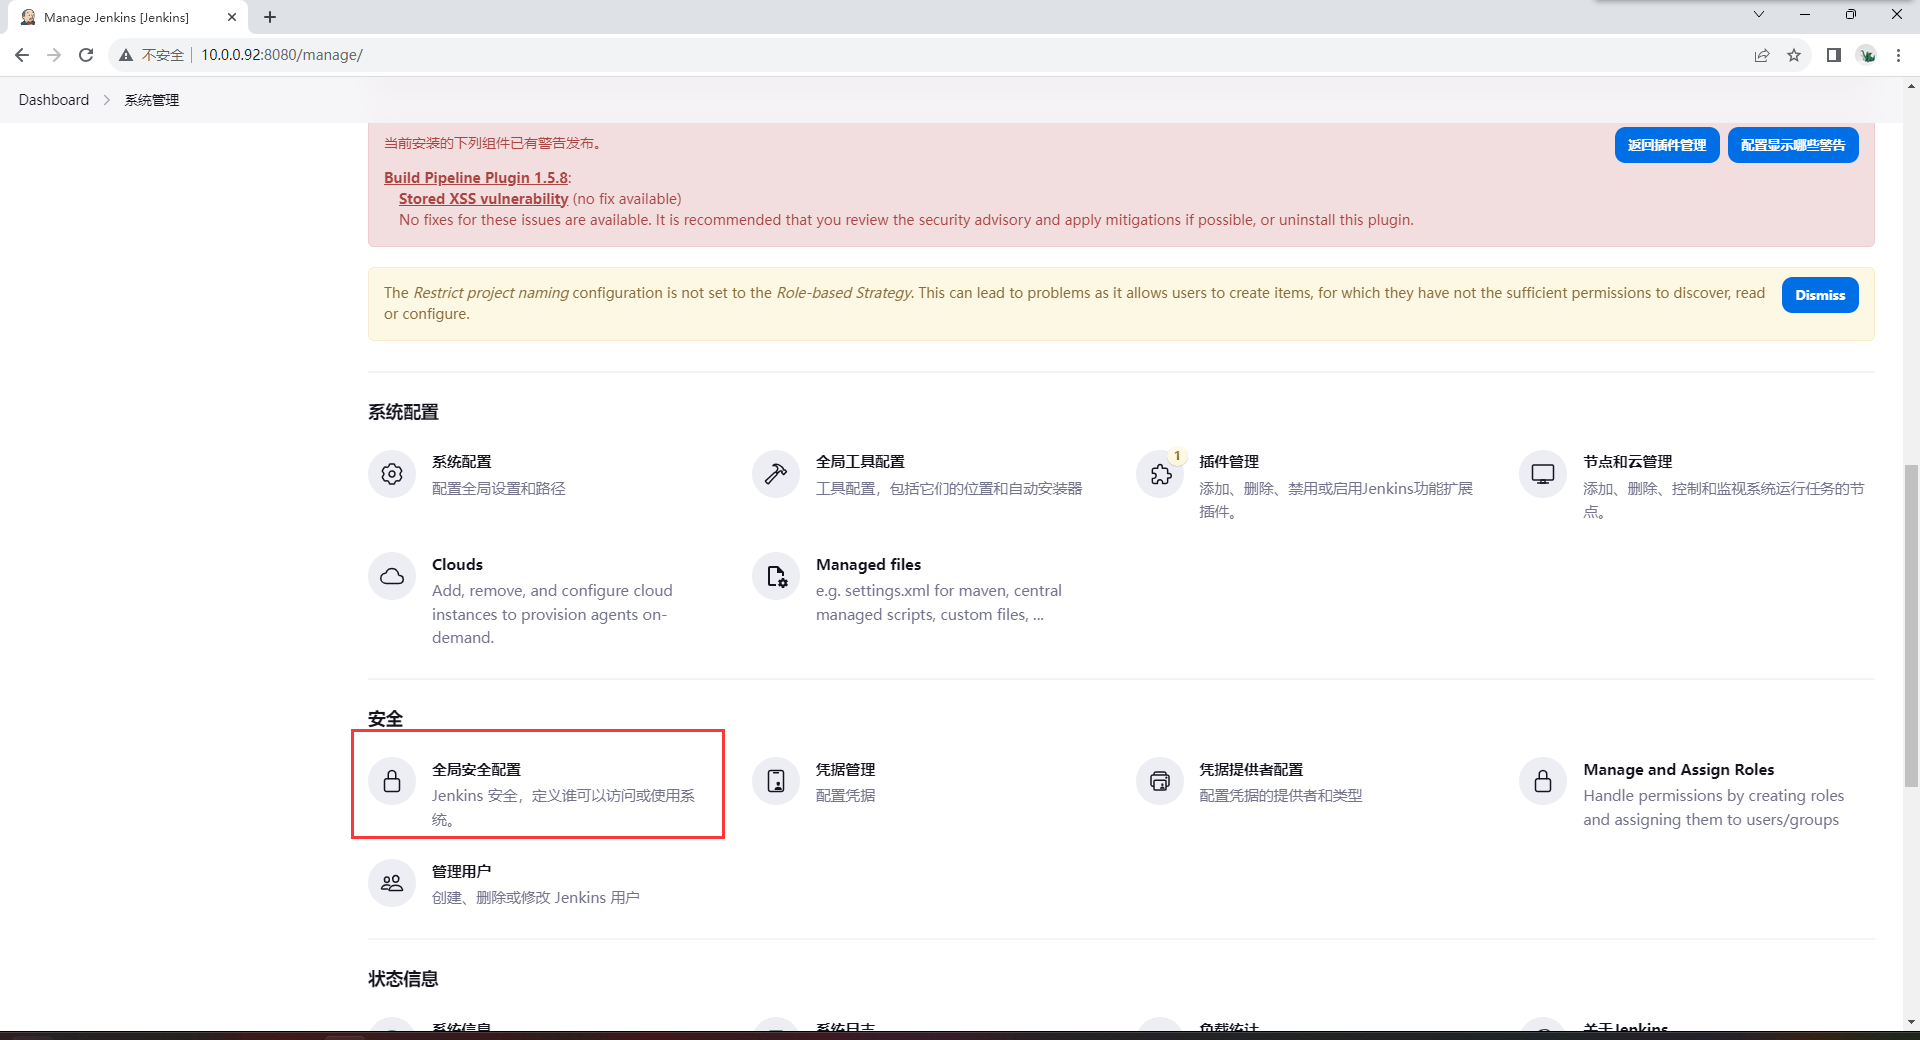Image resolution: width=1920 pixels, height=1040 pixels.
Task: Follow the Stored XSS vulnerability link
Action: click(x=483, y=199)
